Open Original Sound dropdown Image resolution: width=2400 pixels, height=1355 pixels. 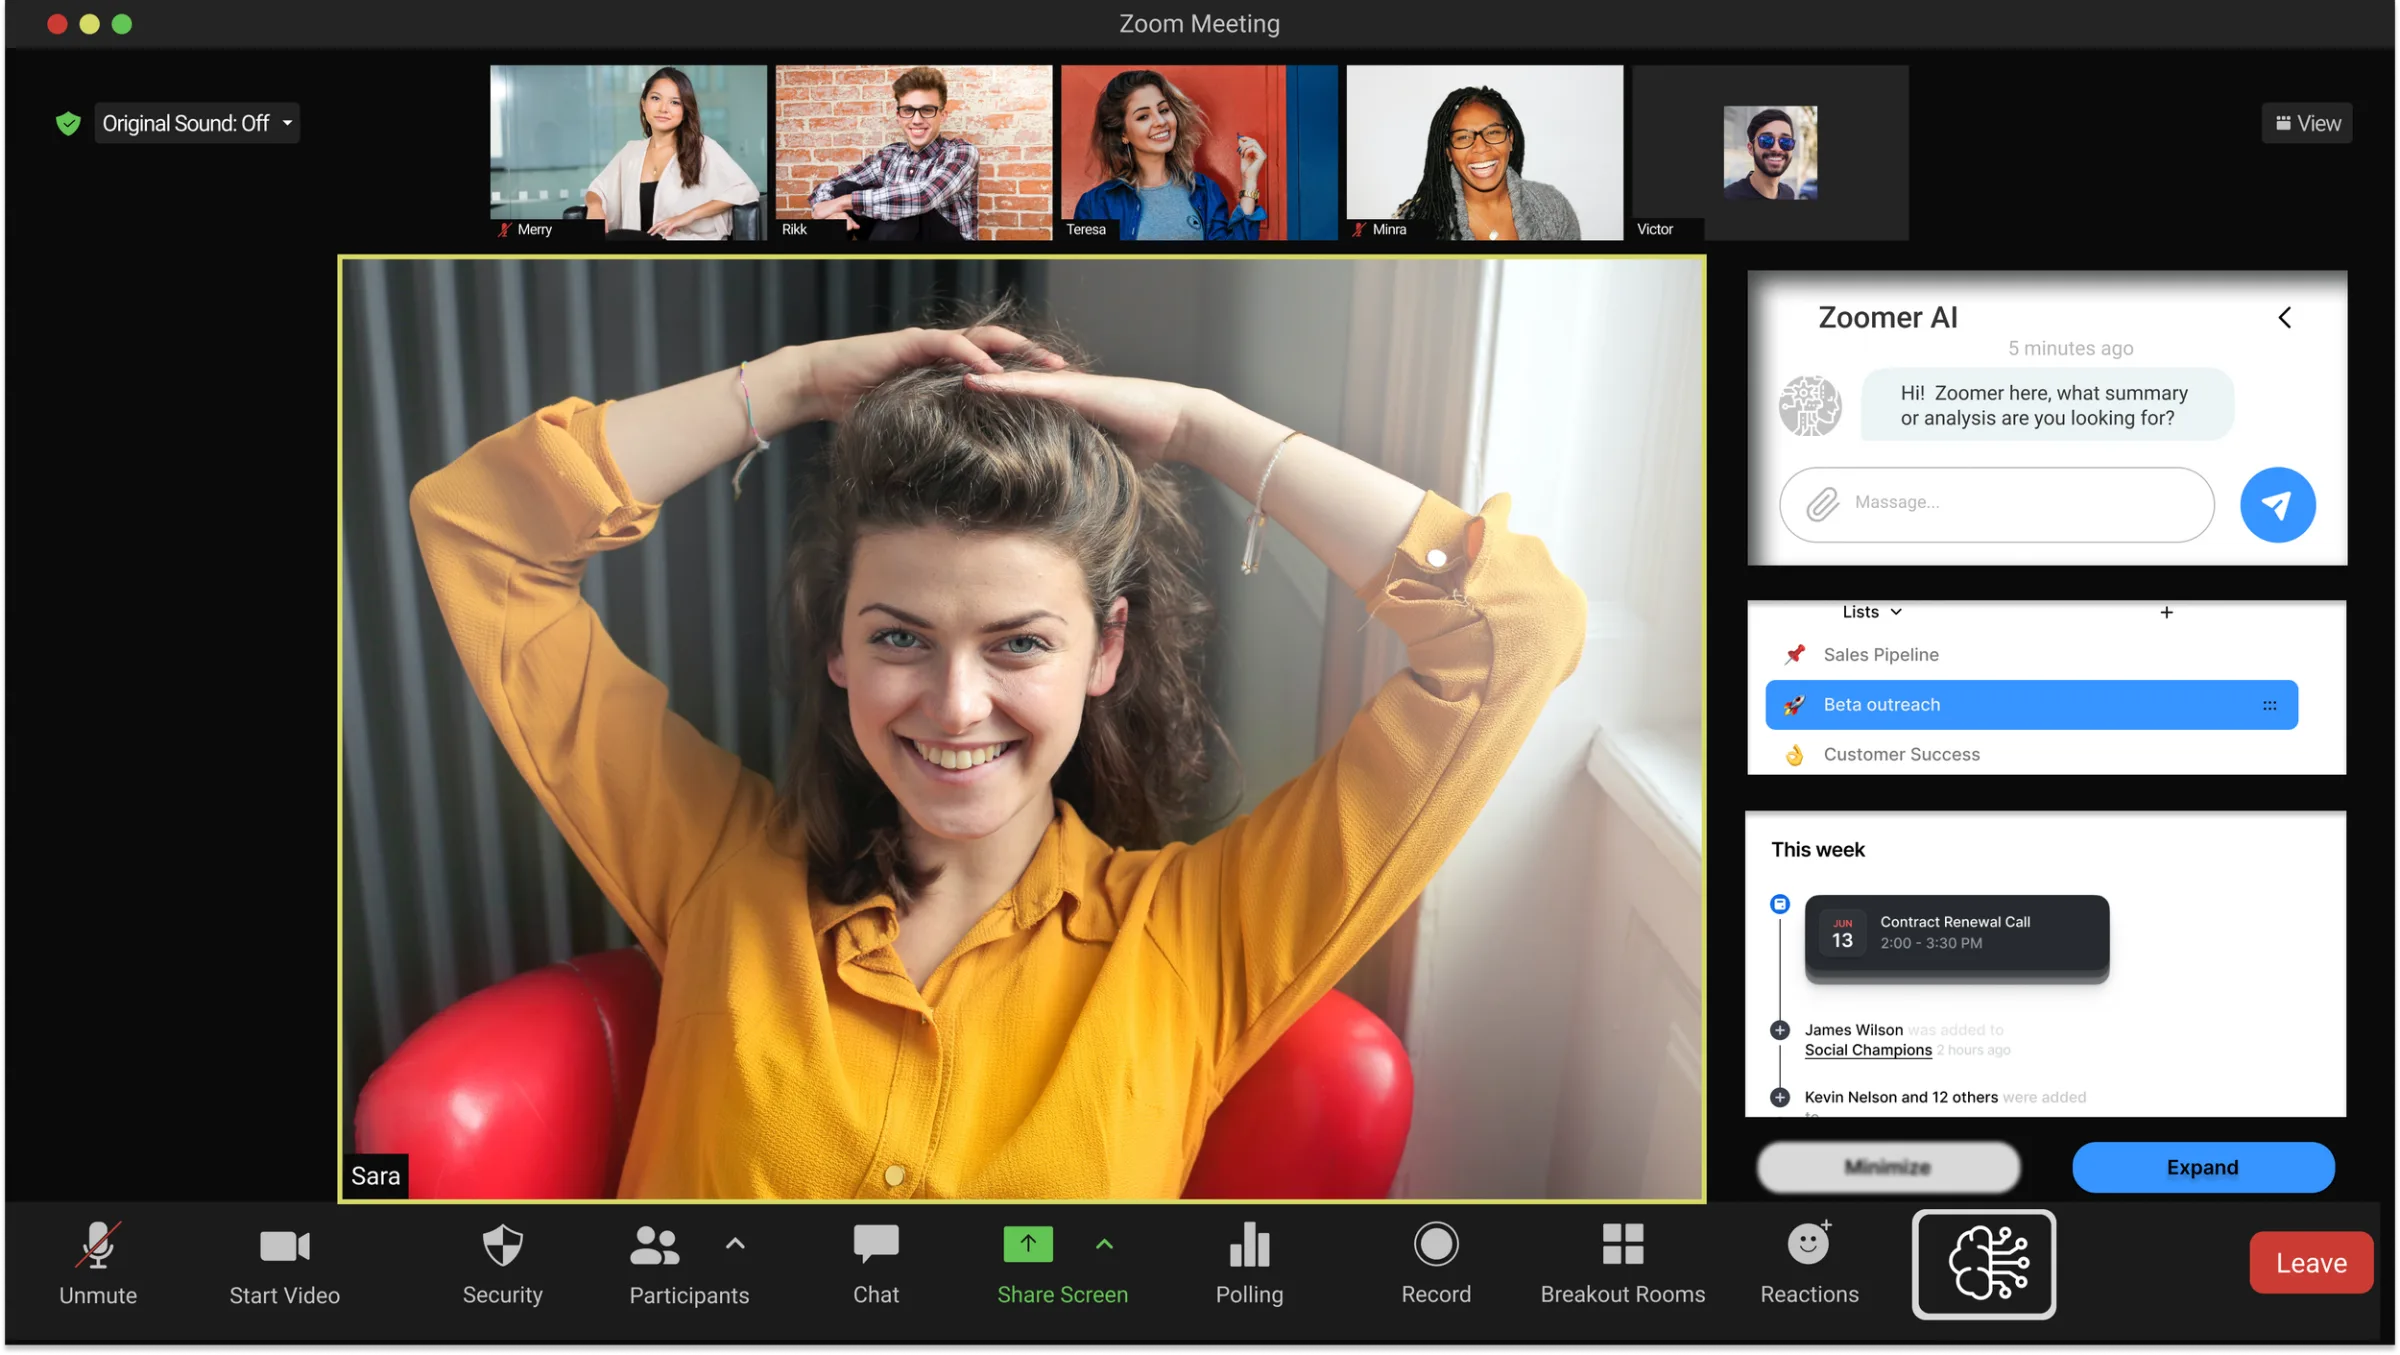(197, 123)
